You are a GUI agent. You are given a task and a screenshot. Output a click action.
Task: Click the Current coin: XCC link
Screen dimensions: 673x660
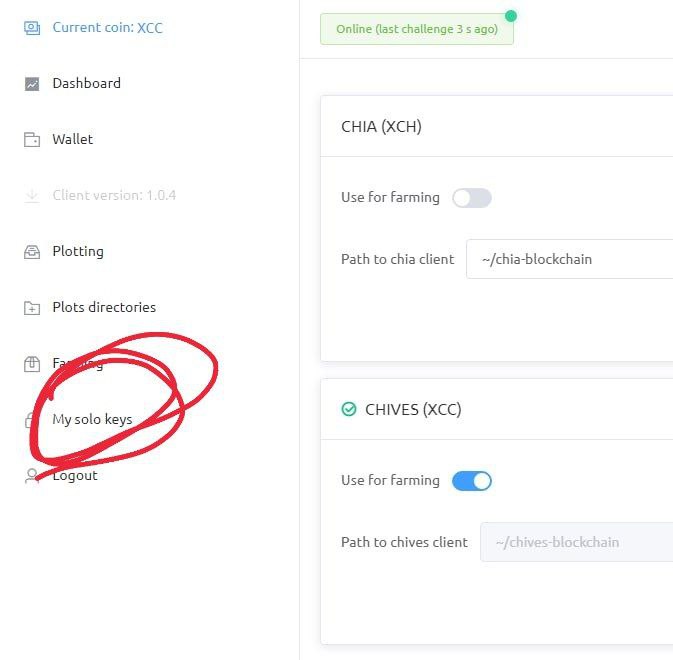pyautogui.click(x=107, y=27)
